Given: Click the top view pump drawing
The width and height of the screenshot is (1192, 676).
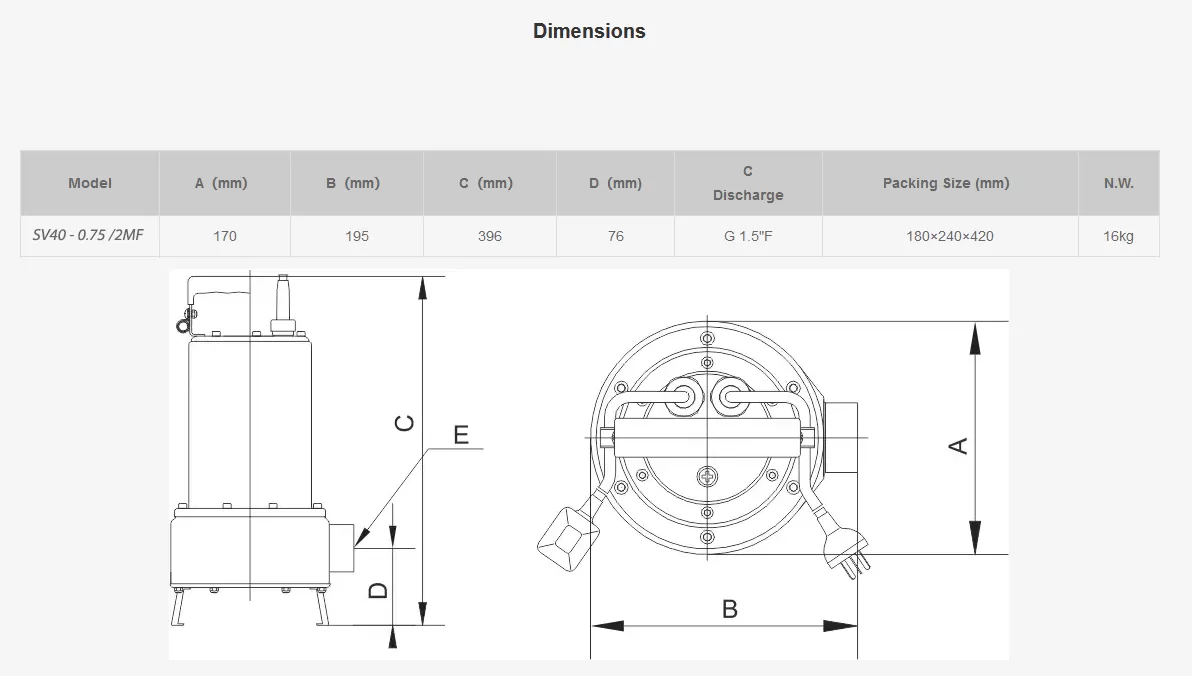Looking at the screenshot, I should click(x=707, y=440).
